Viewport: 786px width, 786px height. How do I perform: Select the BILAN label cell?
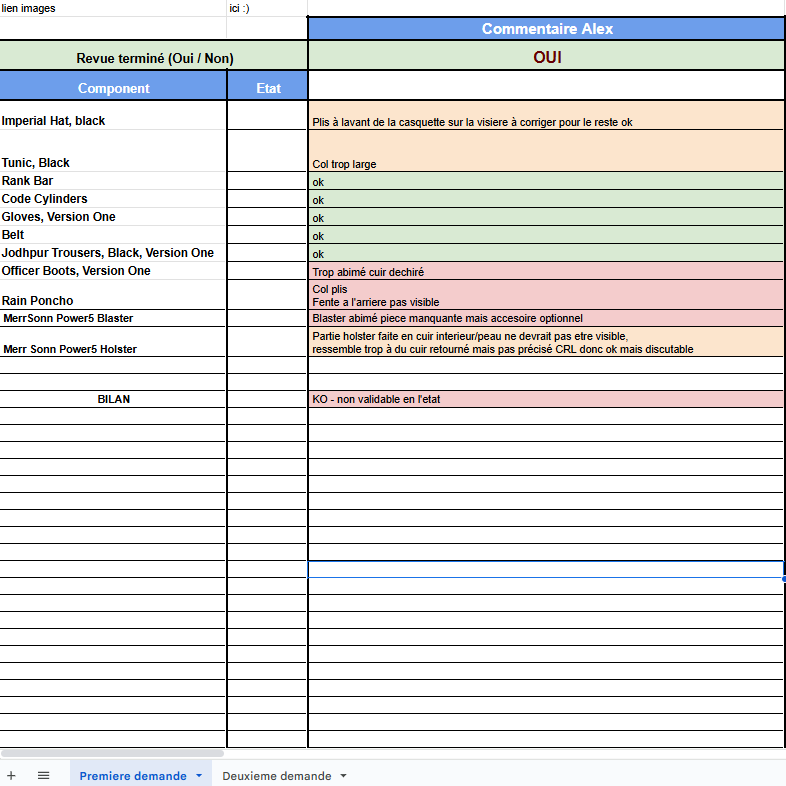point(113,399)
